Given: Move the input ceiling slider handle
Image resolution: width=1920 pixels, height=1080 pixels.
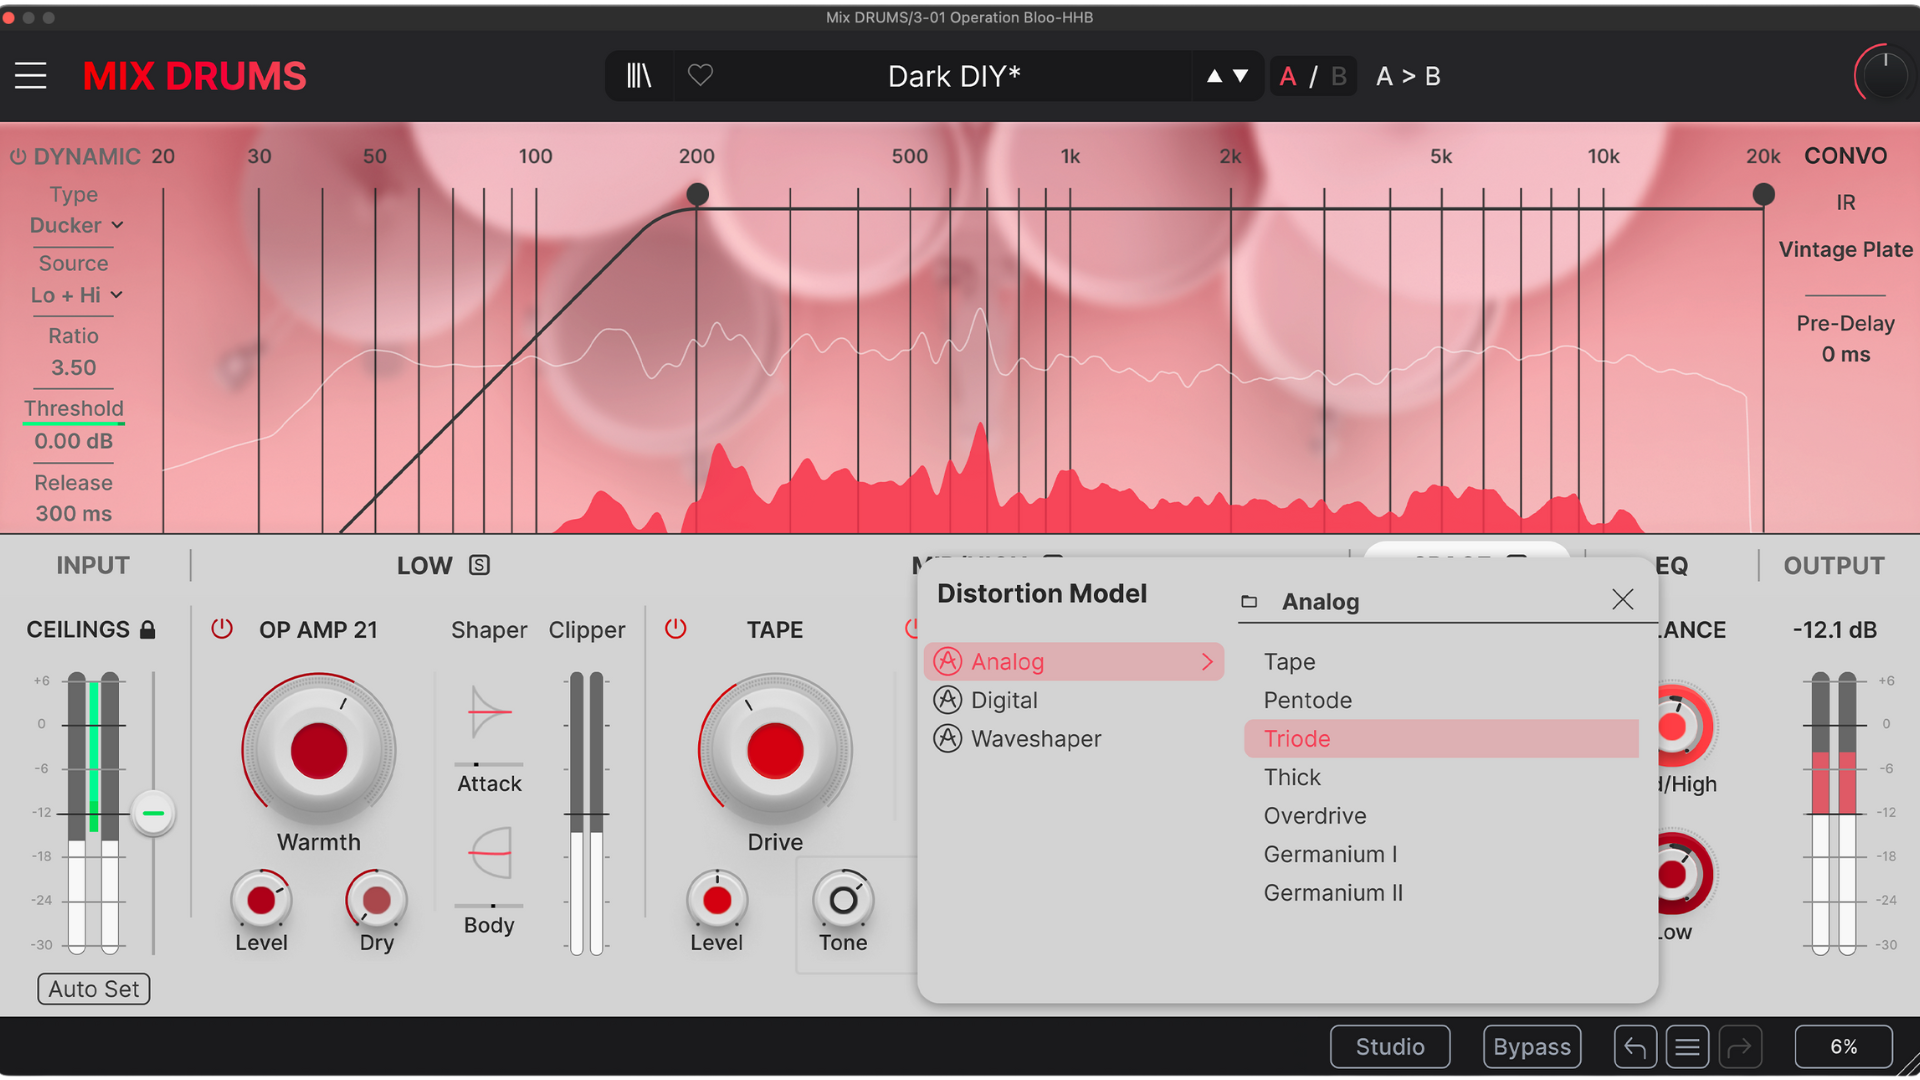Looking at the screenshot, I should 153,813.
